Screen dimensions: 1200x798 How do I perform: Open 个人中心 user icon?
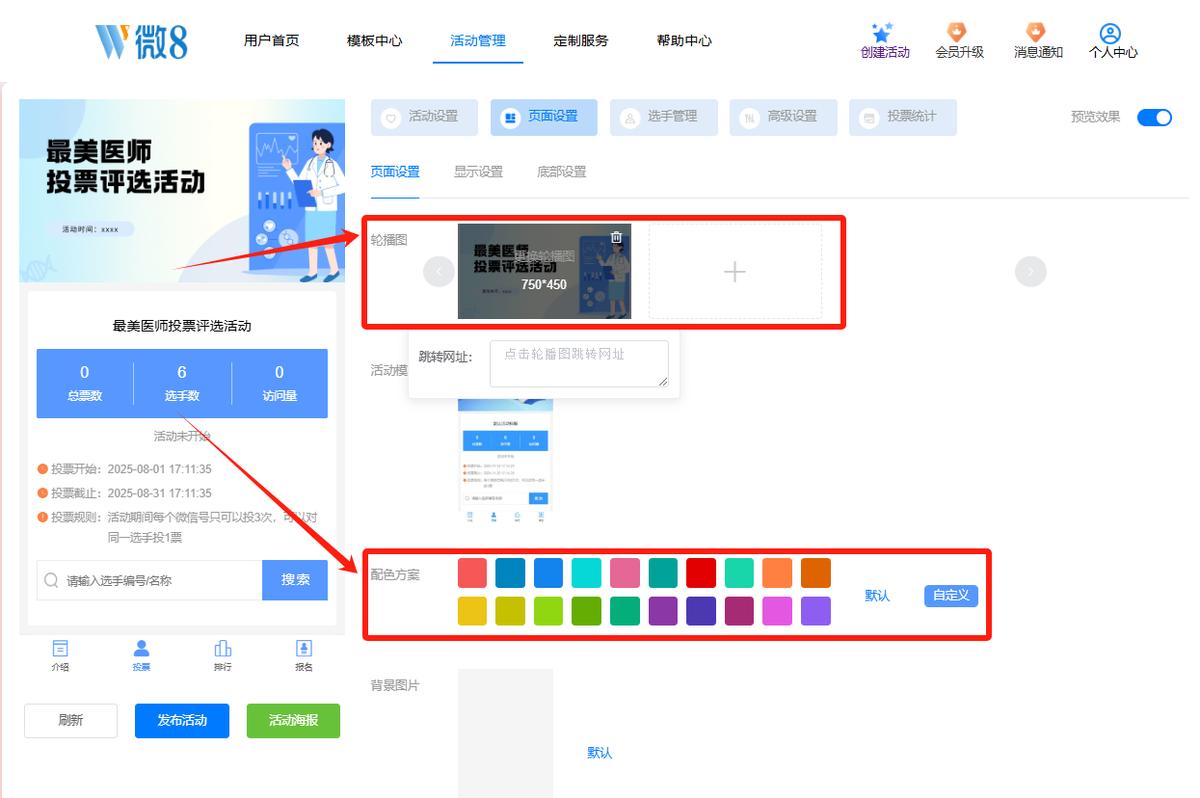pos(1110,34)
